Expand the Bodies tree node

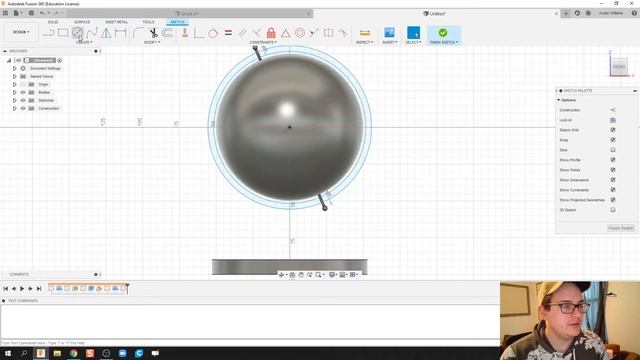(x=14, y=92)
